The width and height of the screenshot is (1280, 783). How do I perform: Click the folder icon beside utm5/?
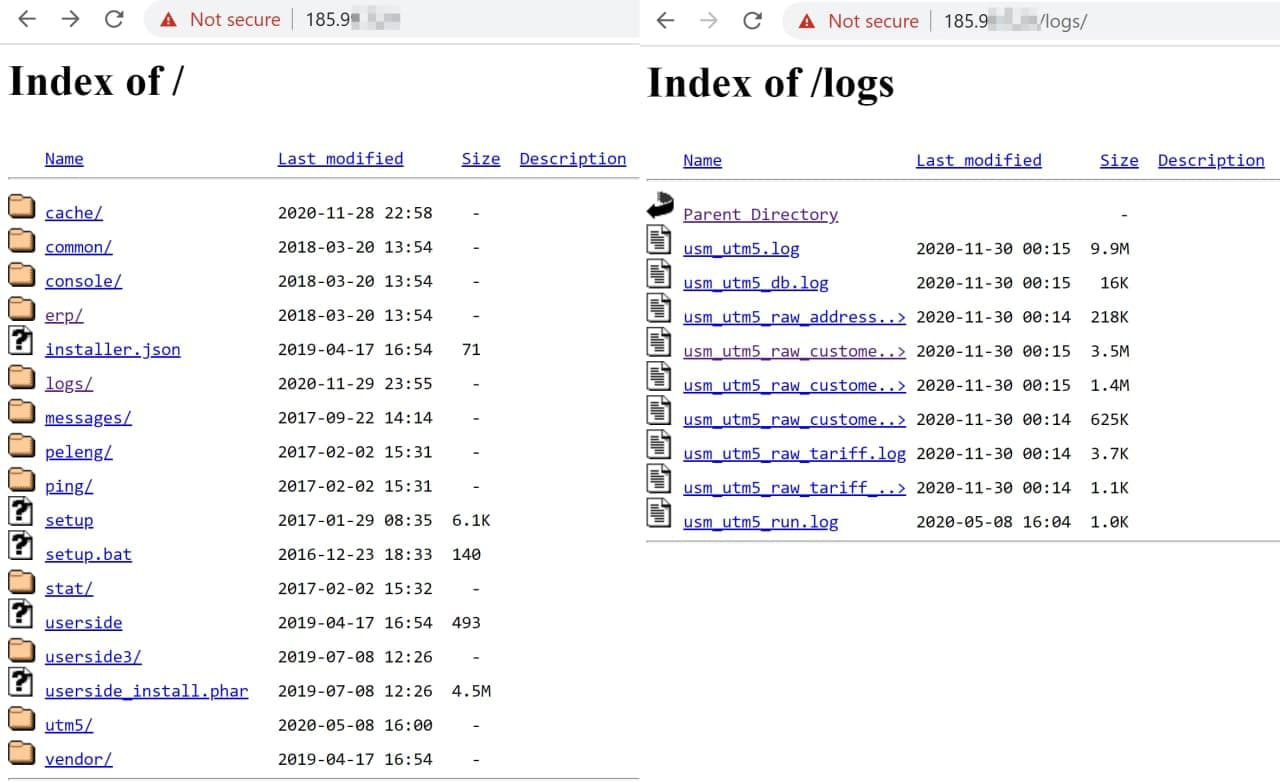(x=21, y=719)
